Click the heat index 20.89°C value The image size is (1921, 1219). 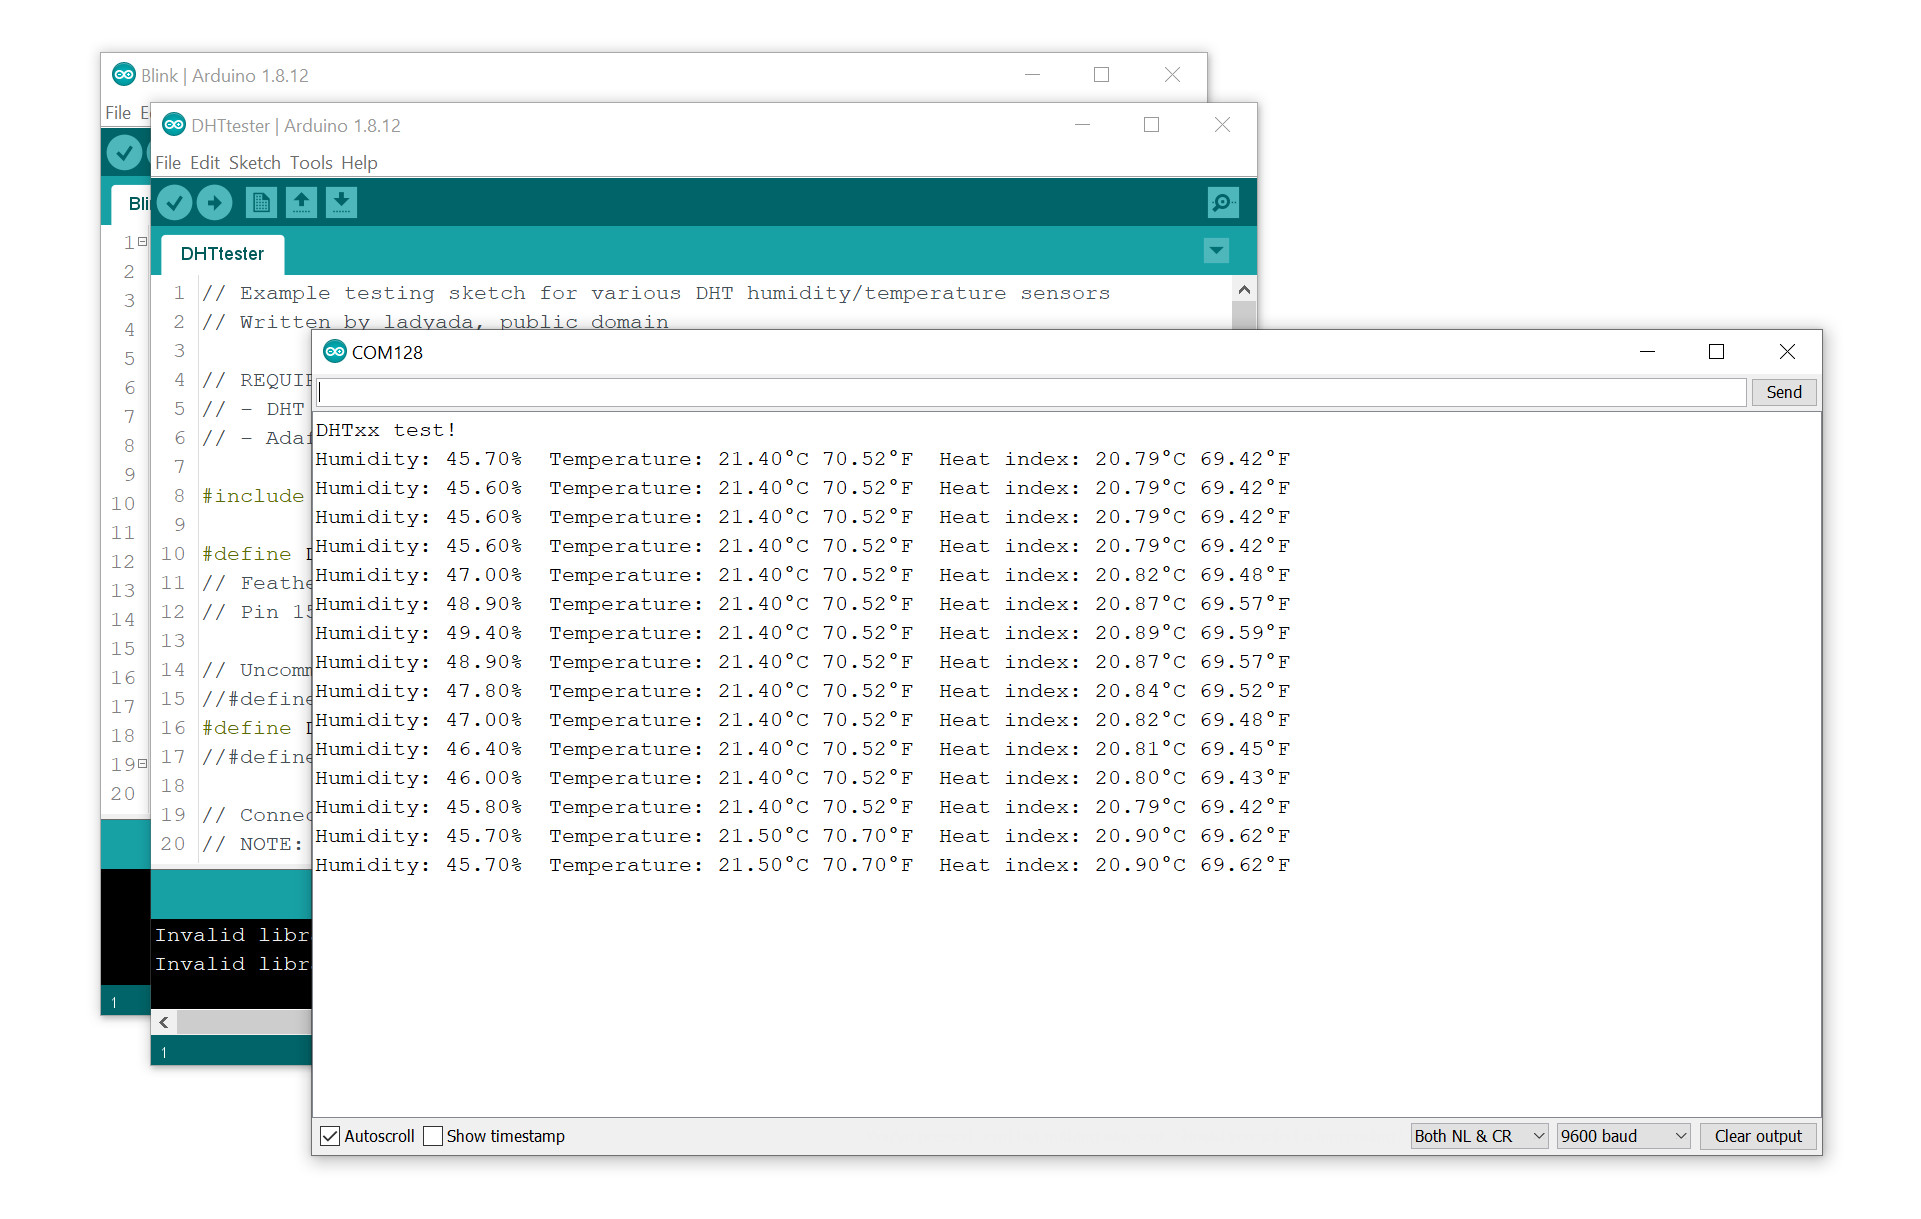pyautogui.click(x=1140, y=633)
